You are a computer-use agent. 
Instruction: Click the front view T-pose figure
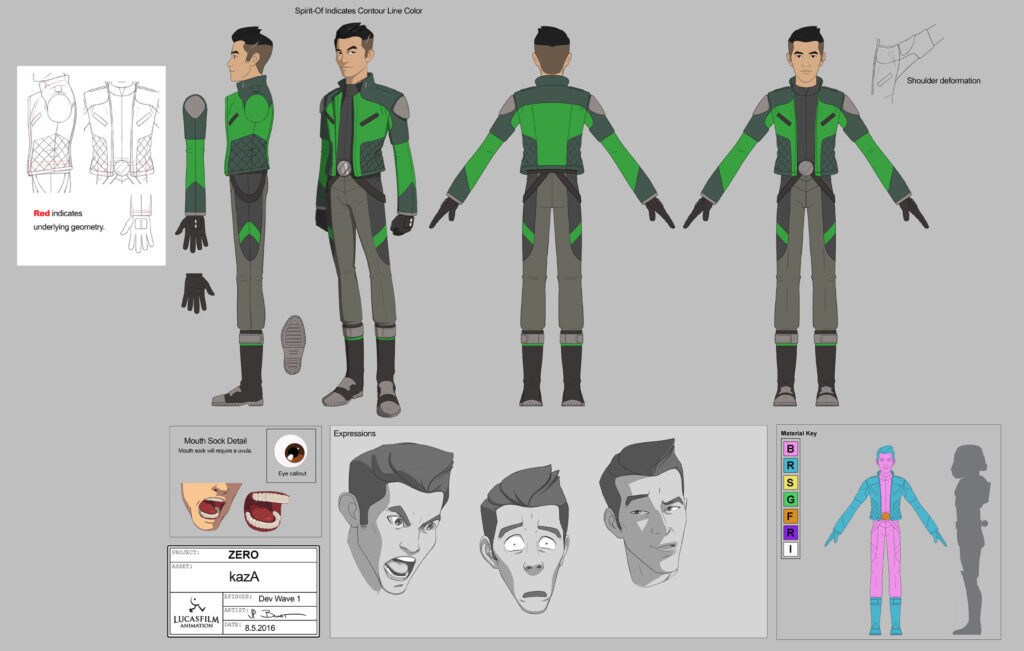pos(806,216)
